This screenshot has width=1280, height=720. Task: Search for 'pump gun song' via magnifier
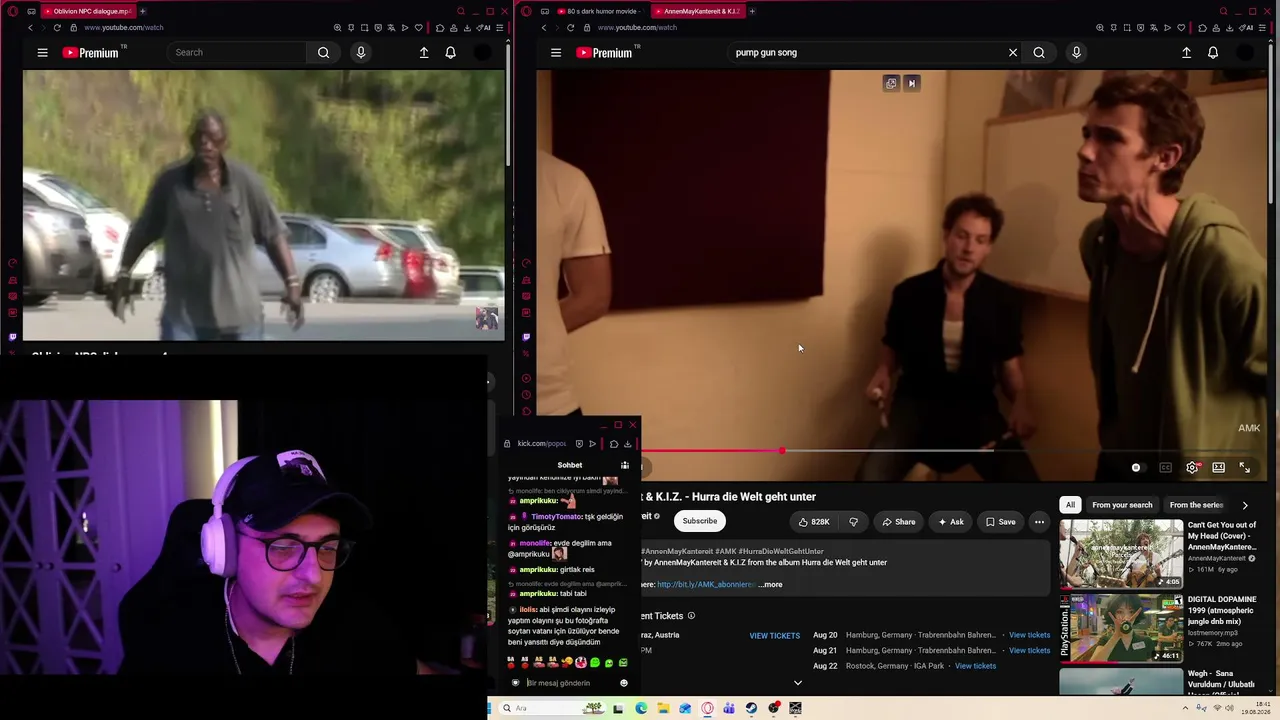point(1039,53)
